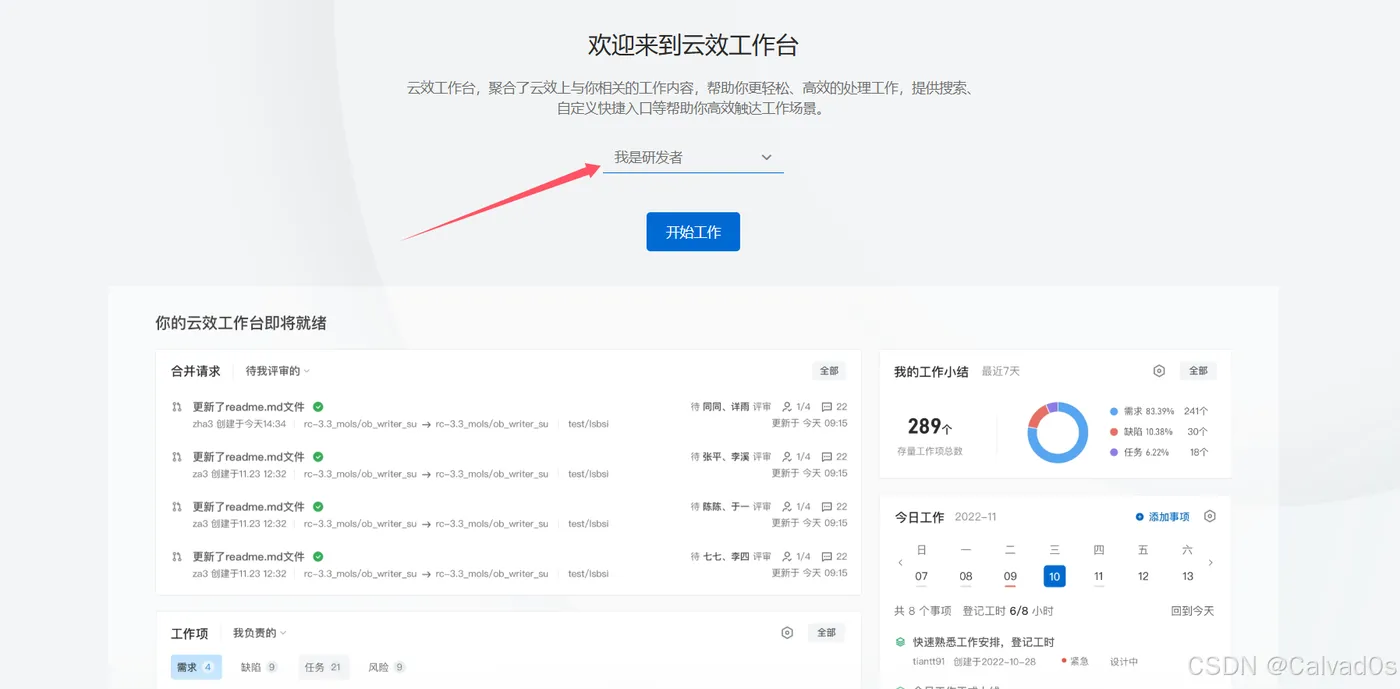Click green check icon in 七七、李四 row
The image size is (1400, 689).
click(318, 557)
